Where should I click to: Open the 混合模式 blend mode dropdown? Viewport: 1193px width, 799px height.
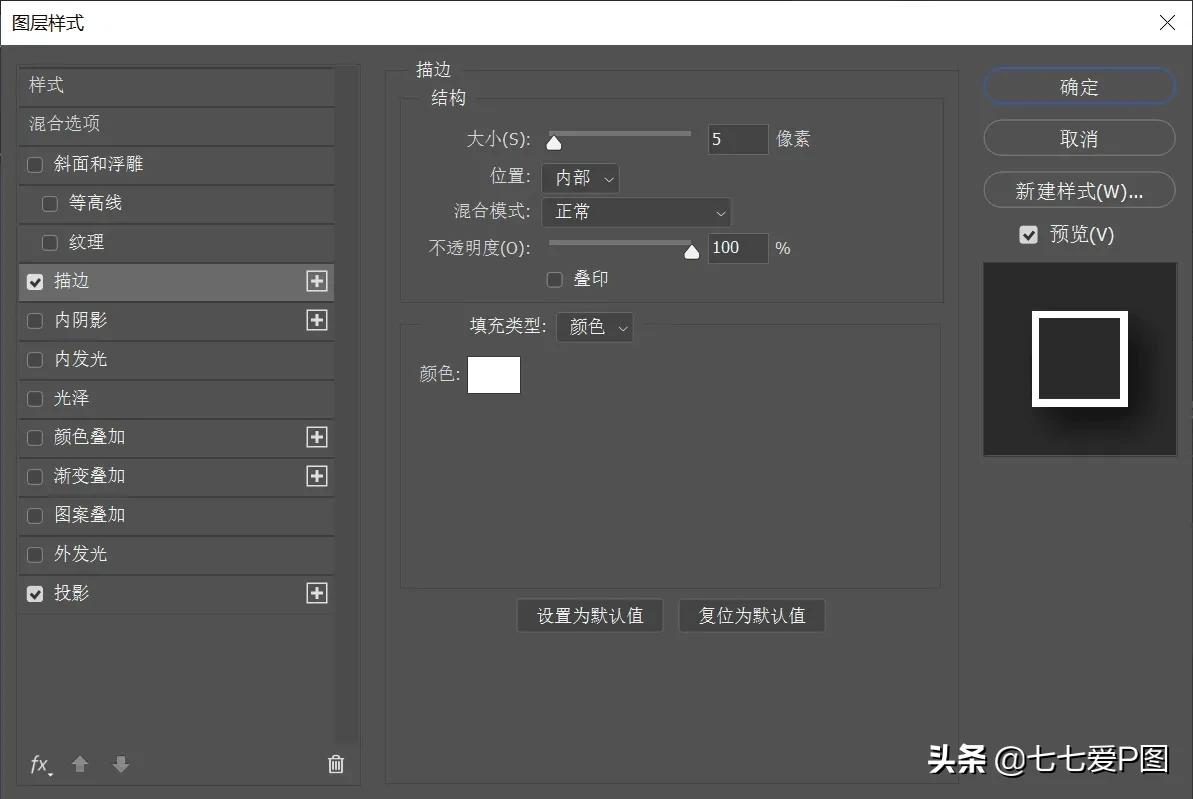[x=636, y=212]
